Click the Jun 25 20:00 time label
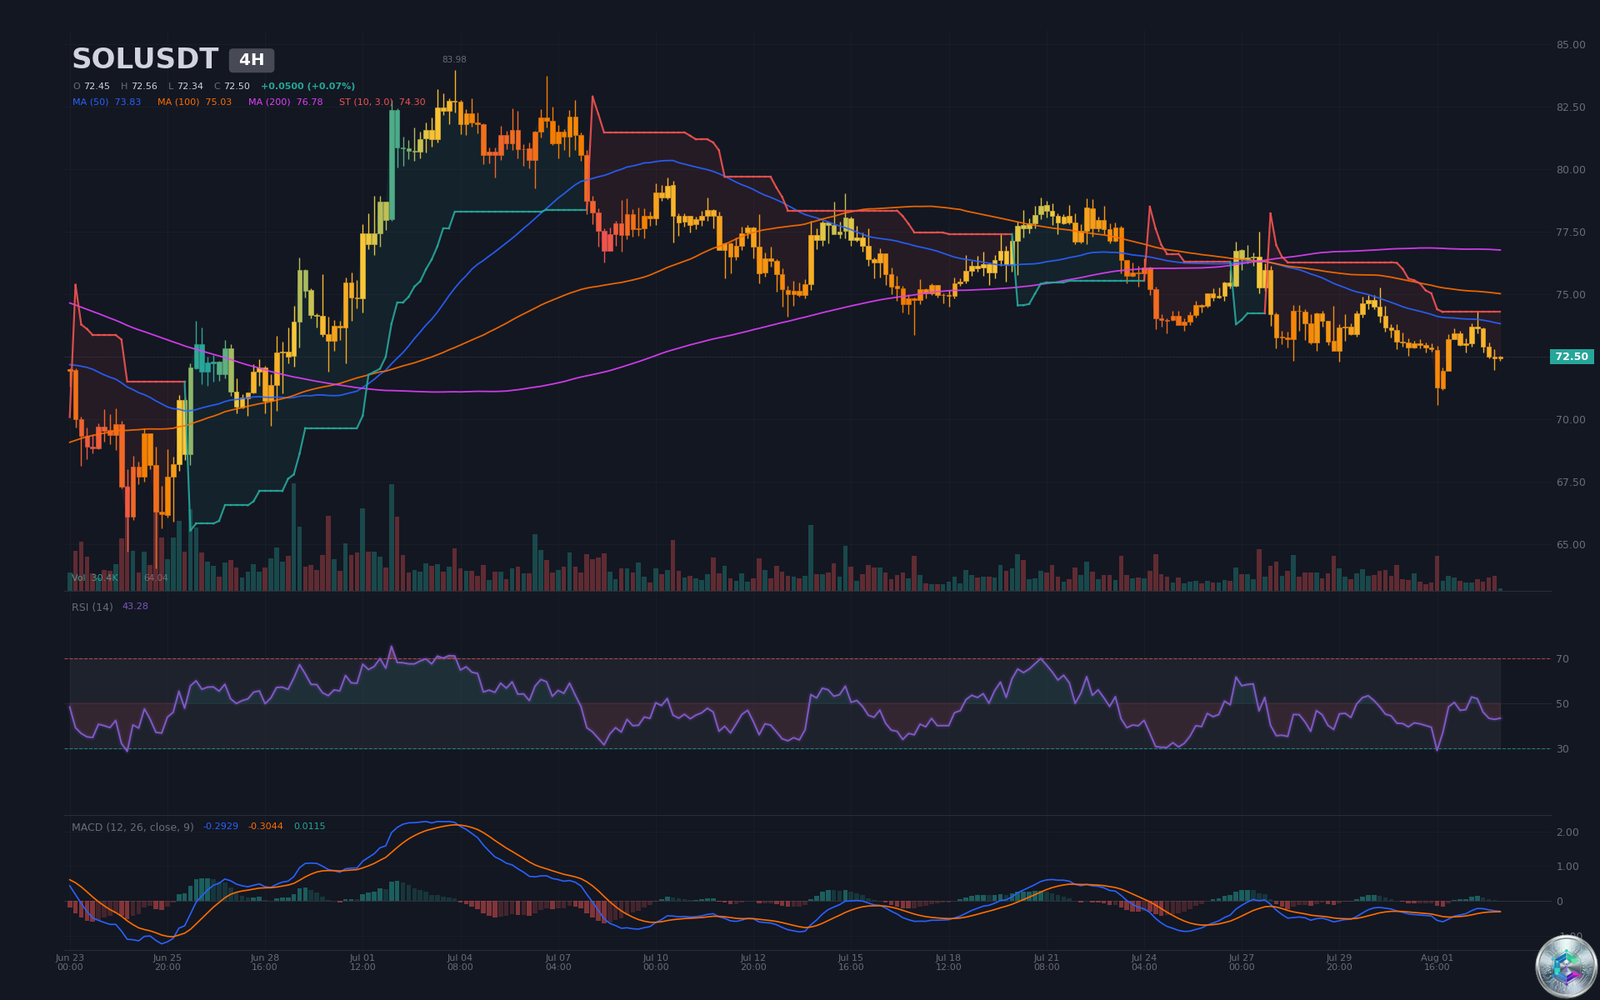 (167, 962)
